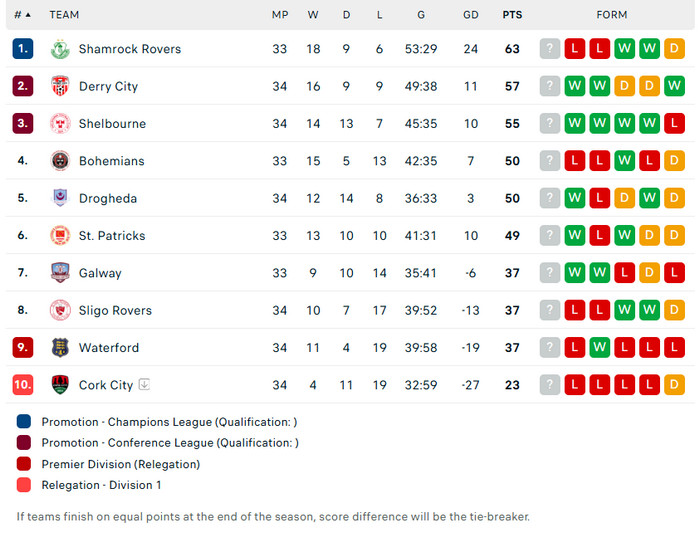Click the St. Patricks club crest
The image size is (700, 533).
pyautogui.click(x=60, y=236)
